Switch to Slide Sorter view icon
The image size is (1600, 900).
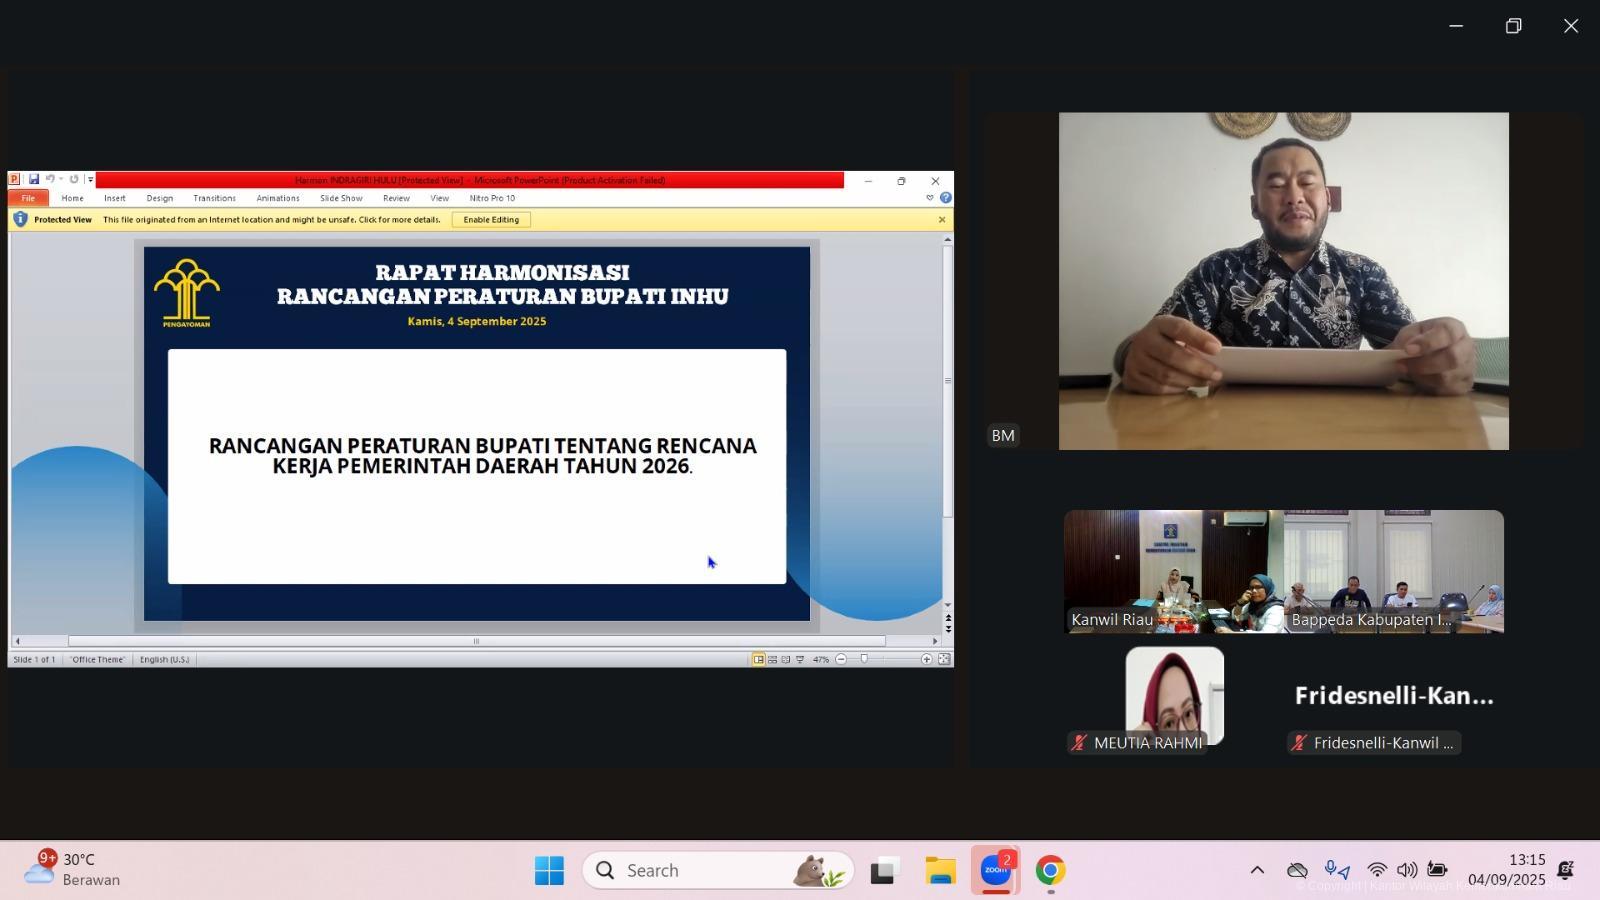772,660
